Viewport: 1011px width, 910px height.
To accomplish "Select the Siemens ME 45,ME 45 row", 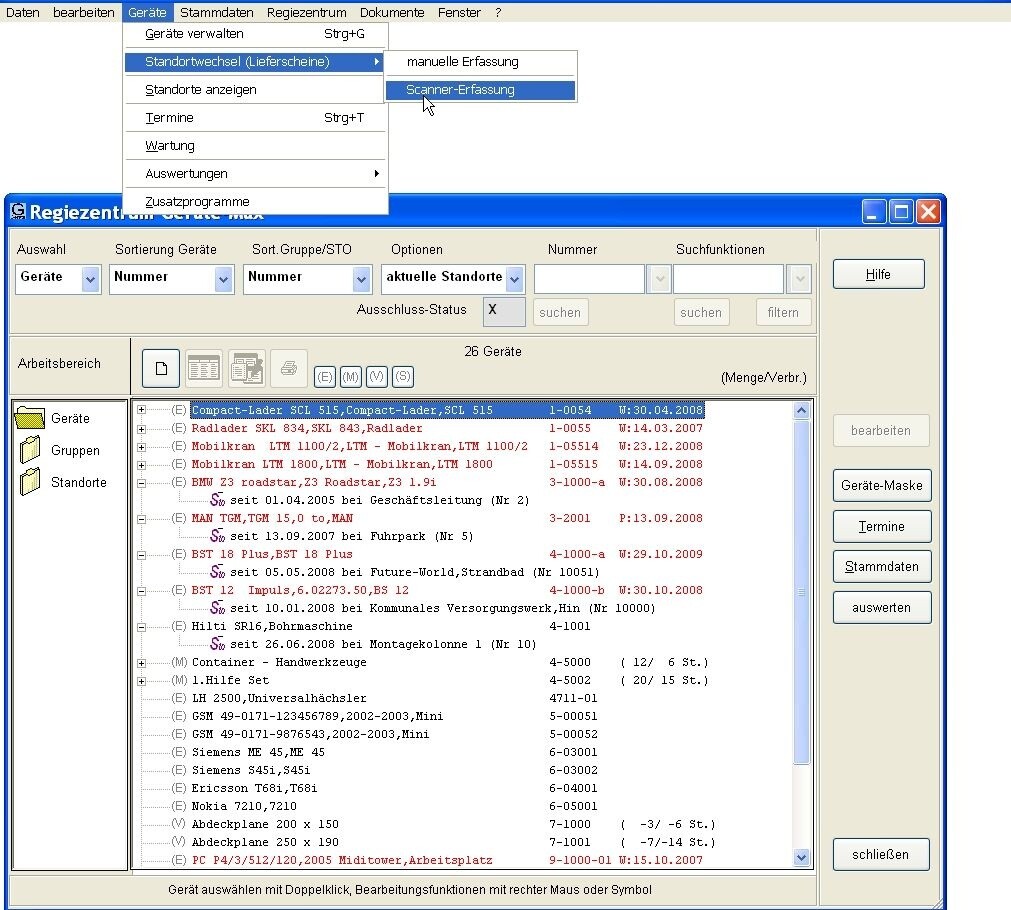I will (395, 752).
